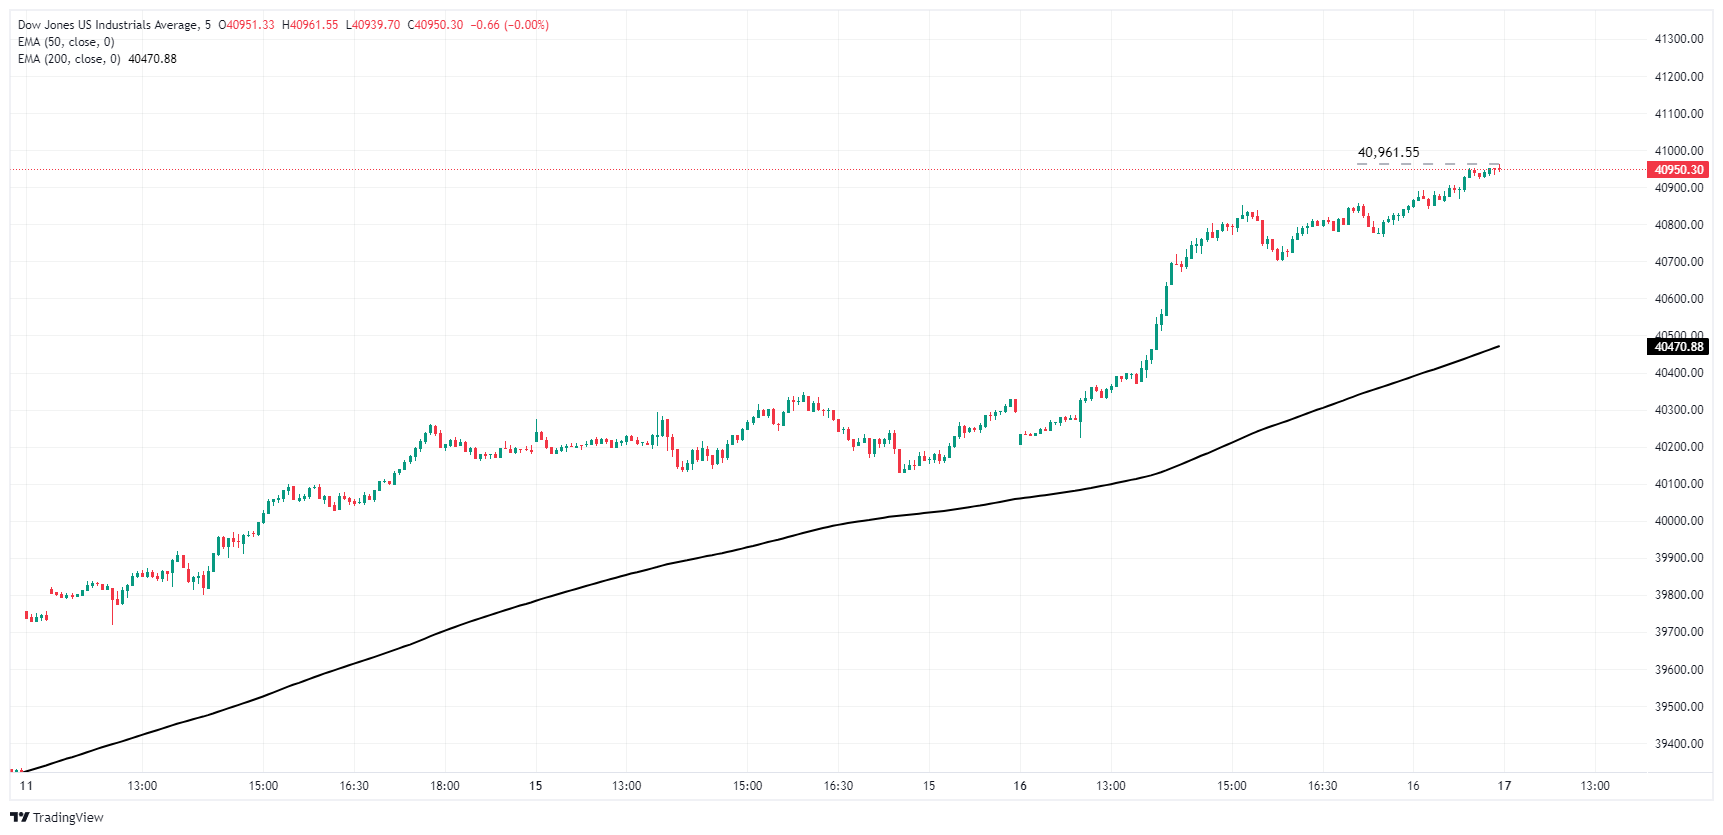Click the change value −0.66 (−0.00%)
Screen dimensions: 1723x835
(x=510, y=25)
